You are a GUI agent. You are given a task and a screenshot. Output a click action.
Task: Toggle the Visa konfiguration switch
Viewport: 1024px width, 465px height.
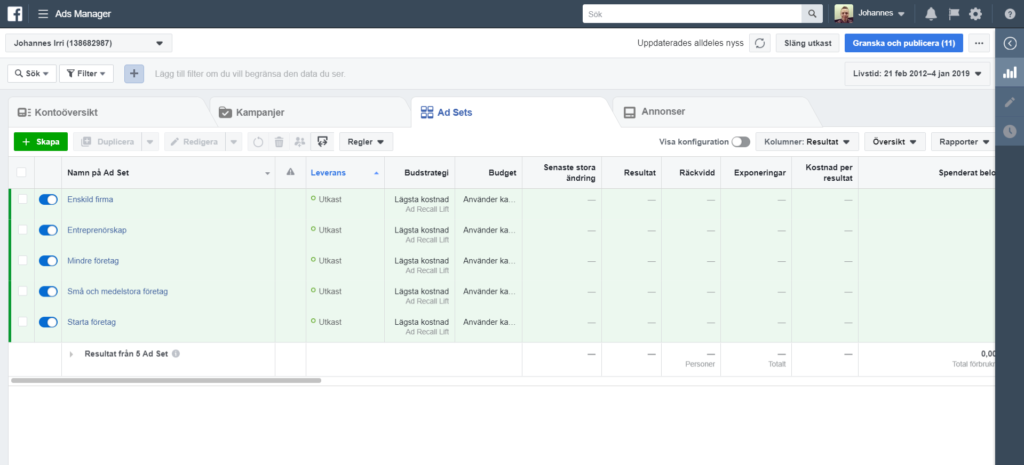[740, 142]
